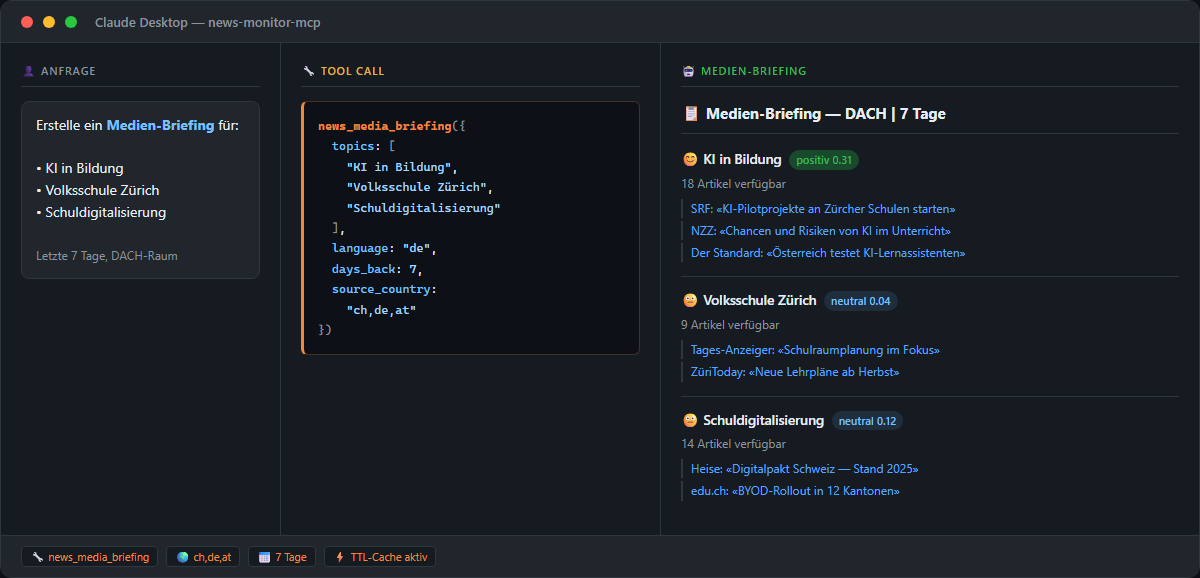The image size is (1200, 578).
Task: Click the news_media_briefing function name in code
Action: (385, 126)
